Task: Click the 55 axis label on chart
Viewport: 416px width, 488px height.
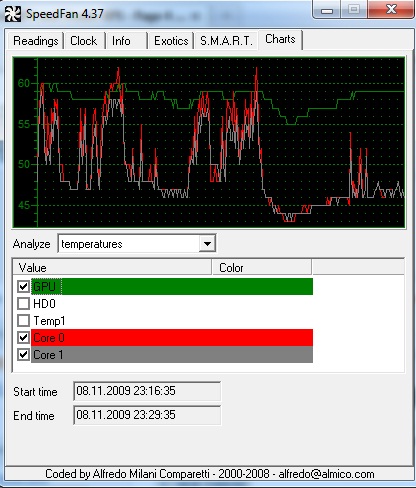Action: 24,125
